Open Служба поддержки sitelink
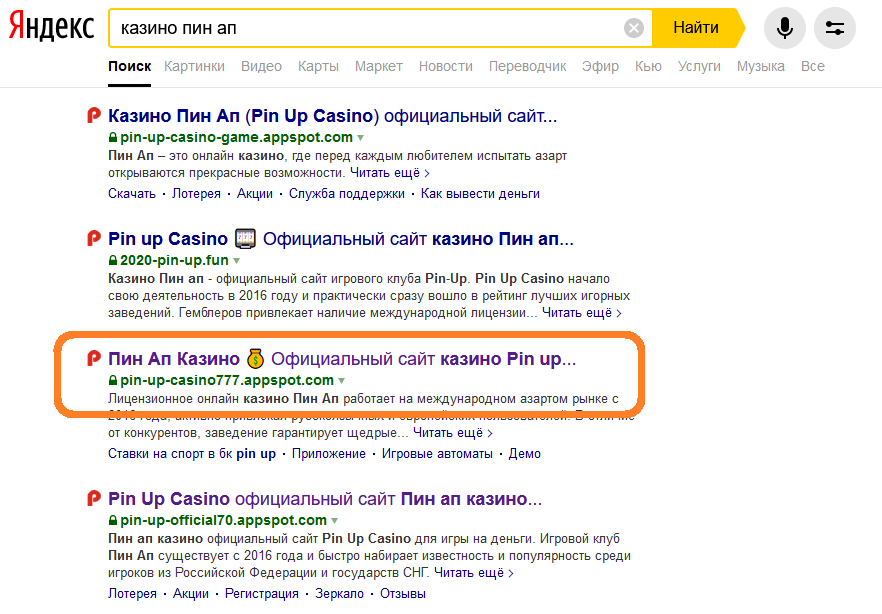Screen dimensions: 882x614 346,194
